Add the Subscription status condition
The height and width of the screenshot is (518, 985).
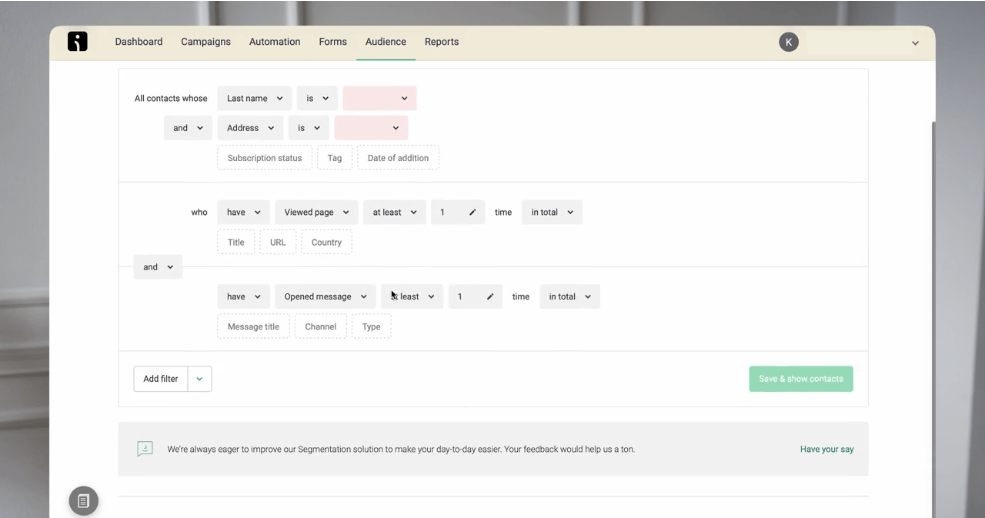point(264,158)
